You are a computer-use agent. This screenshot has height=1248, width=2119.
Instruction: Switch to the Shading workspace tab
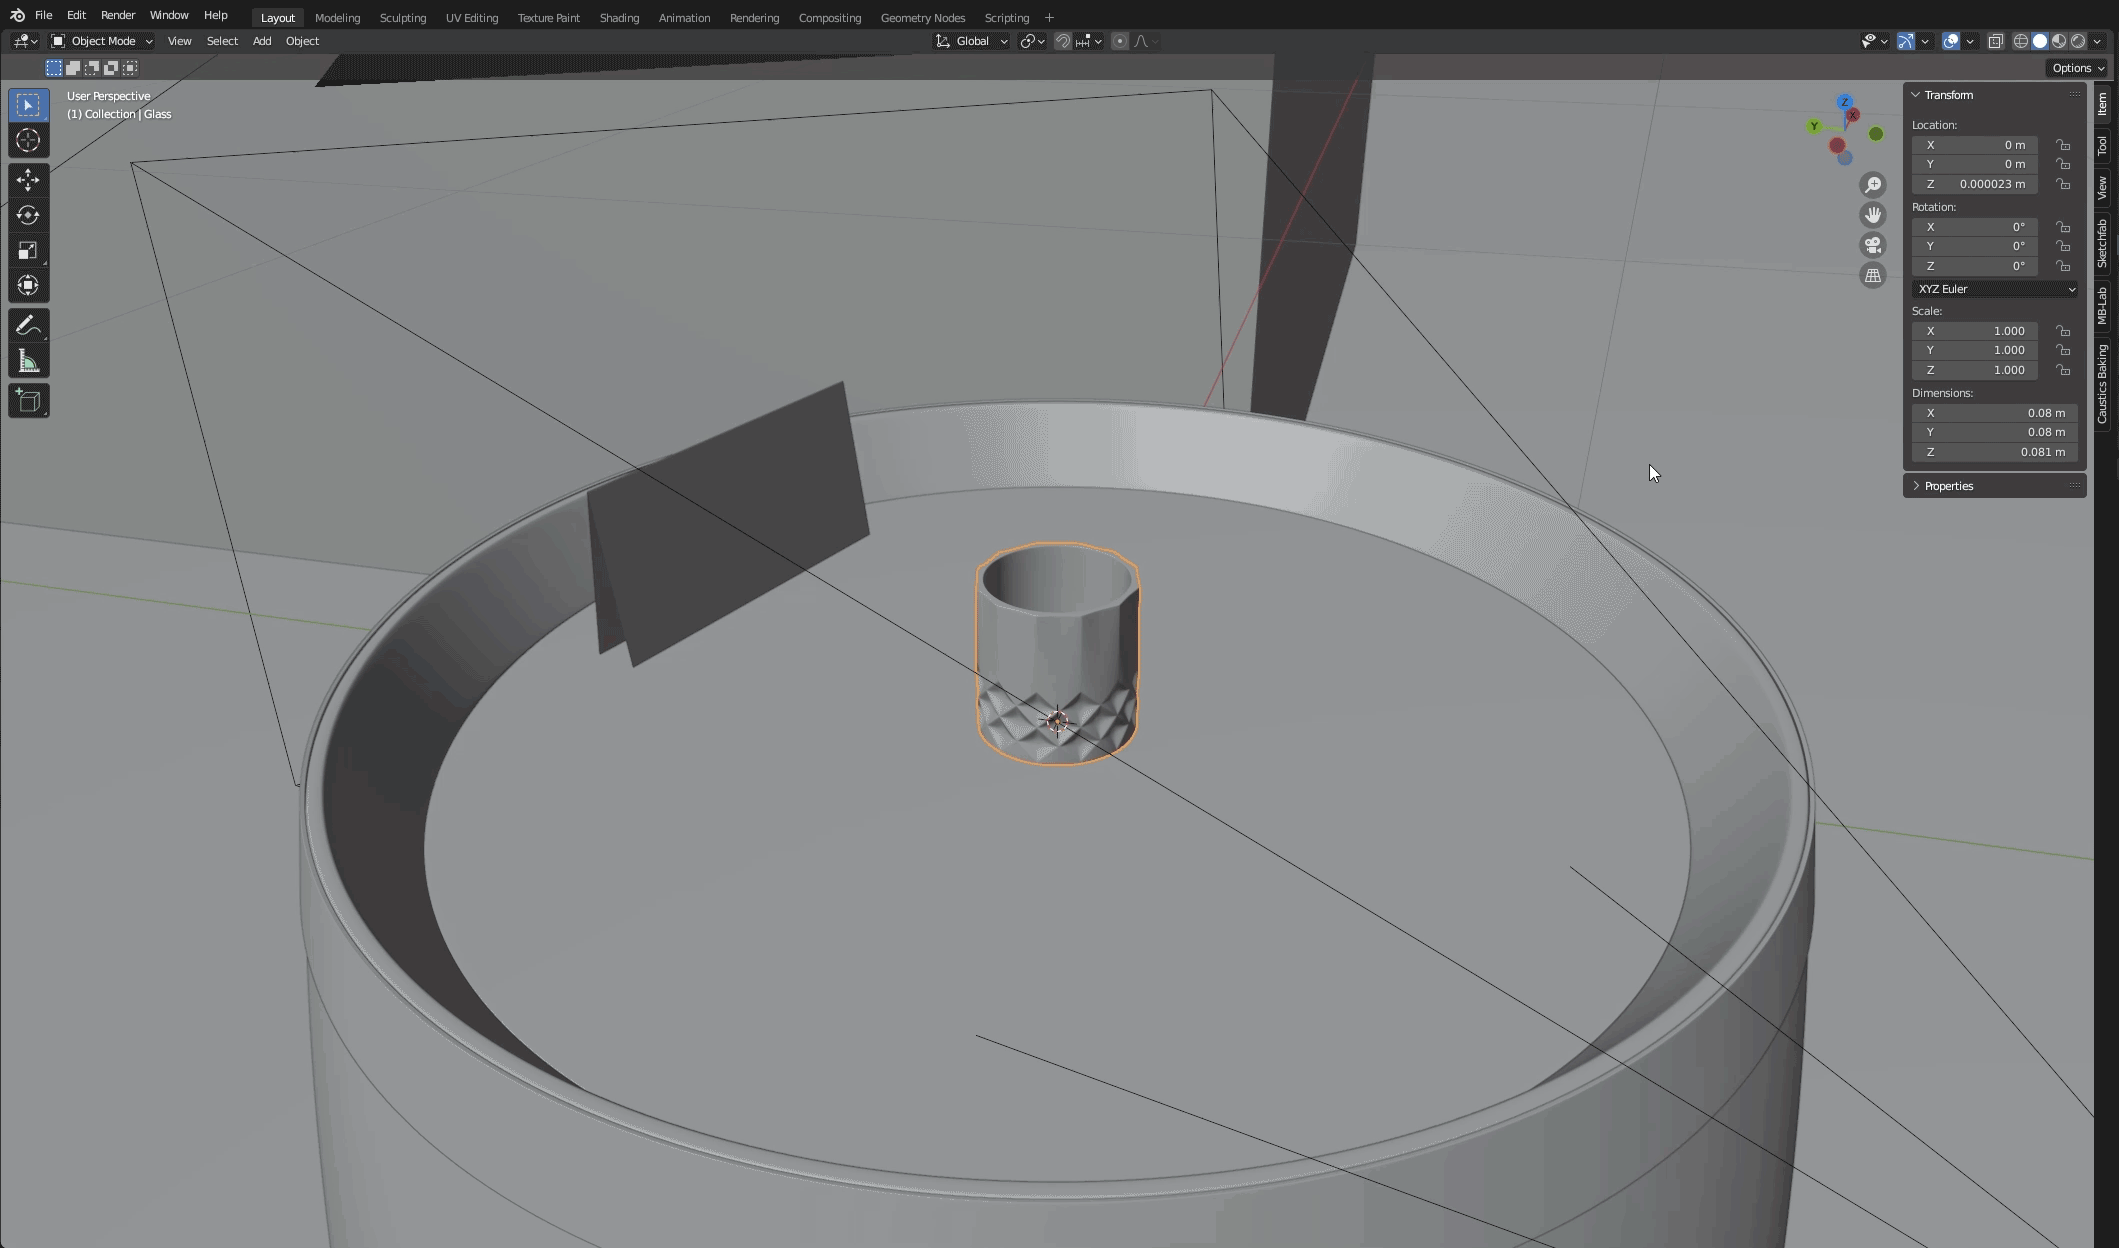[619, 17]
